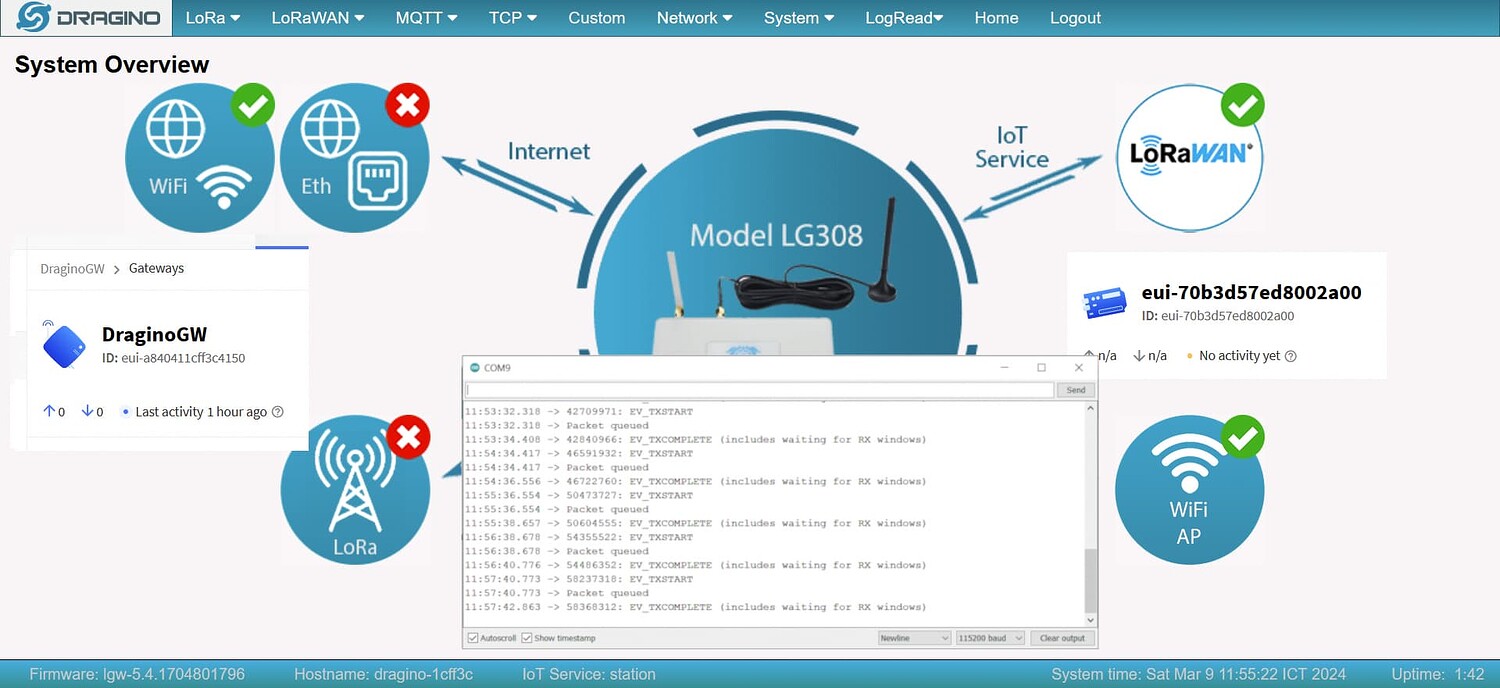The width and height of the screenshot is (1500, 688).
Task: Select the gateway card icon beside eui-70b3d57ed8002a00
Action: pyautogui.click(x=1105, y=303)
